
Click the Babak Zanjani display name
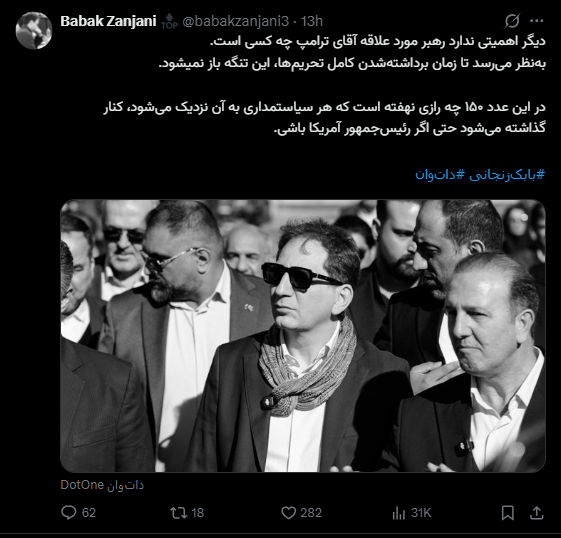[108, 21]
